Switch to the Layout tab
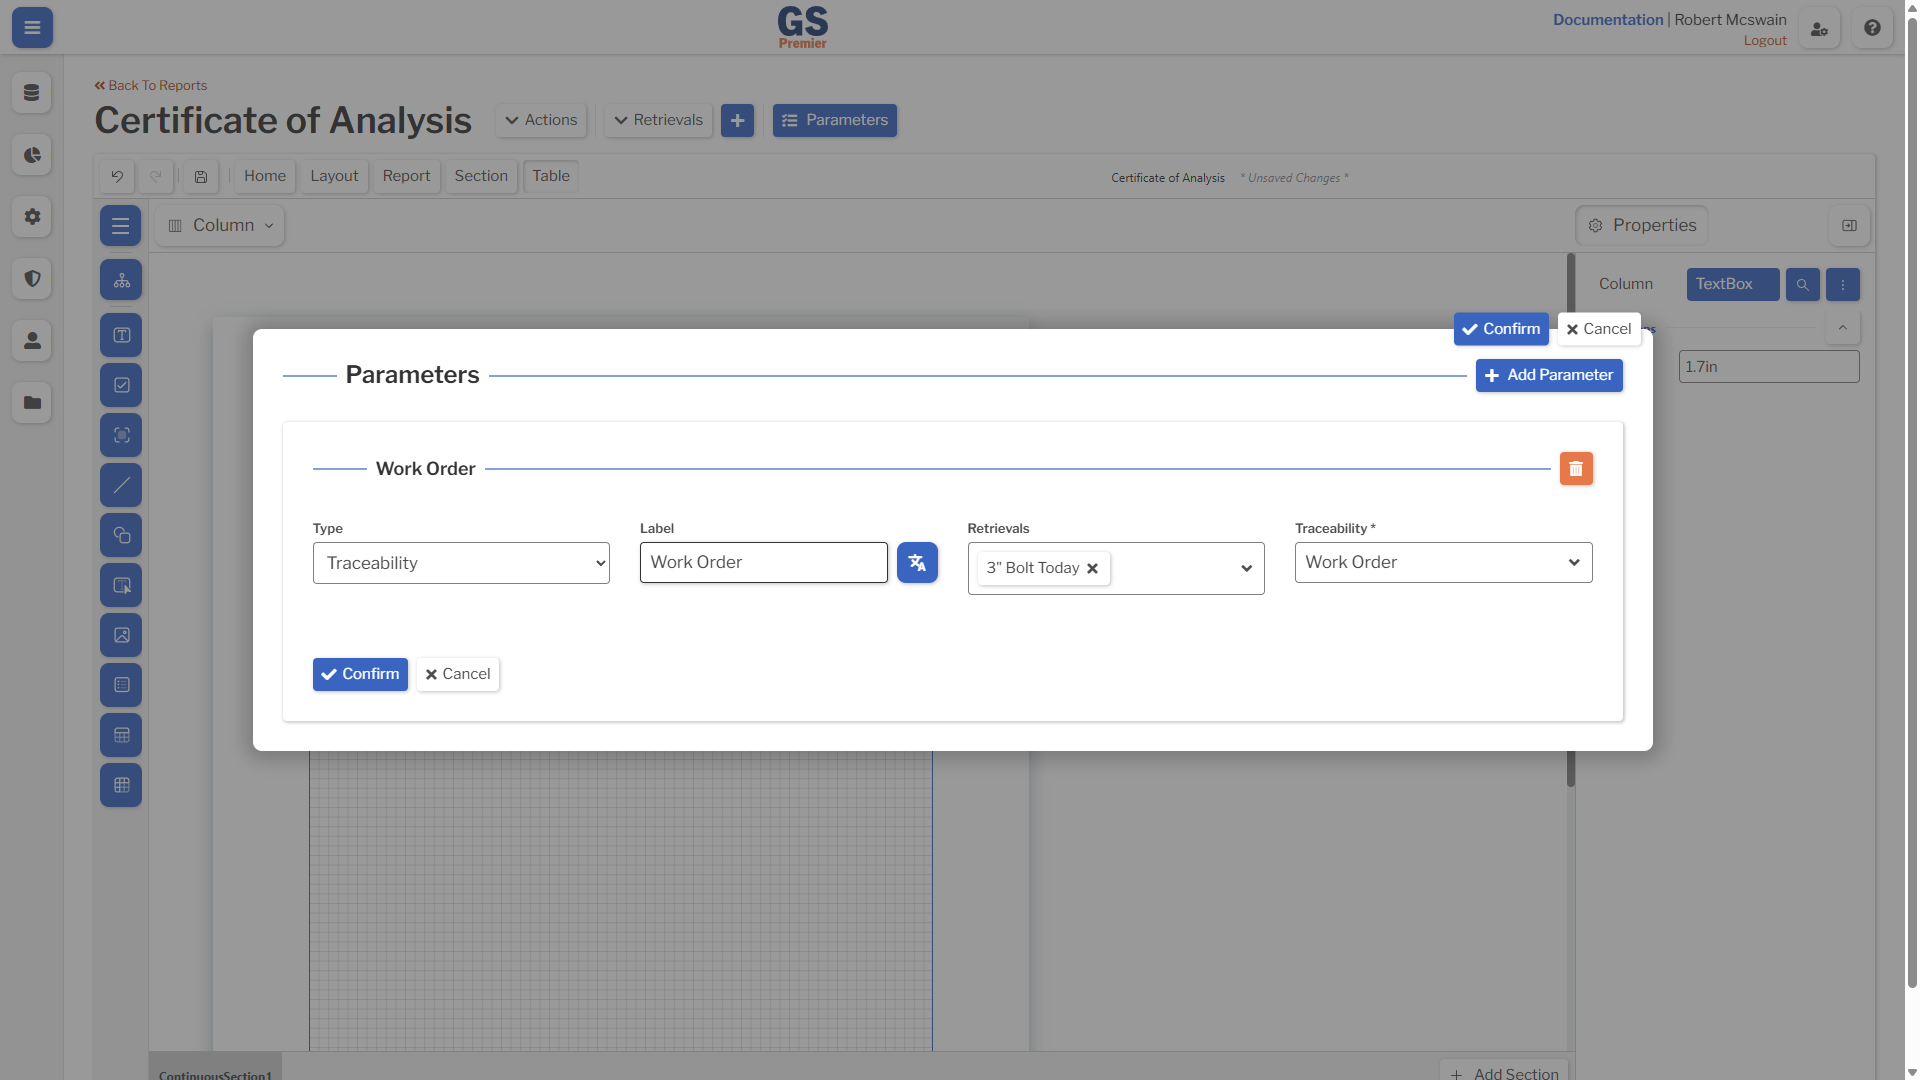Viewport: 1920px width, 1080px height. point(334,176)
